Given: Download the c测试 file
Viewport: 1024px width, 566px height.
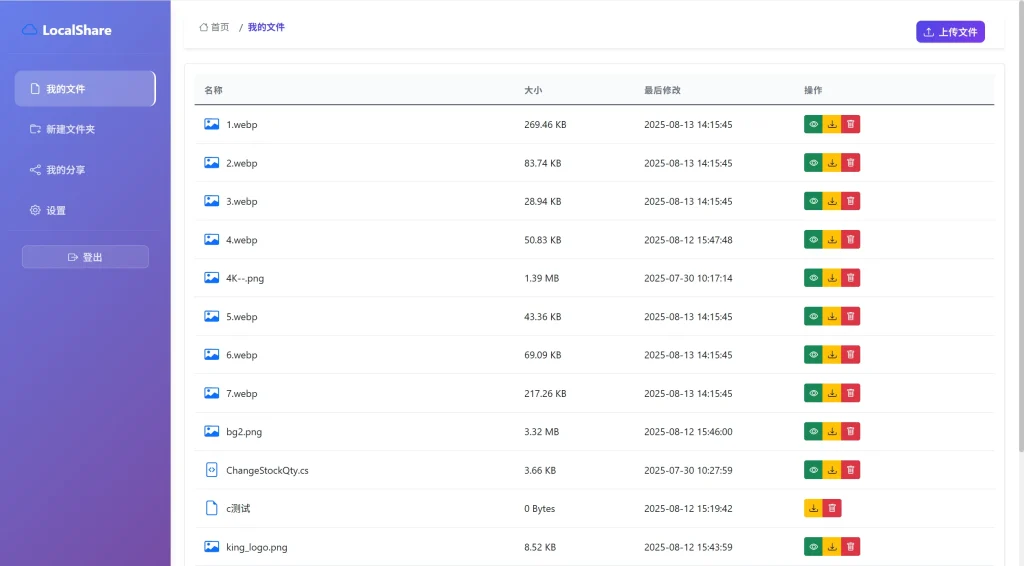Looking at the screenshot, I should click(x=813, y=508).
